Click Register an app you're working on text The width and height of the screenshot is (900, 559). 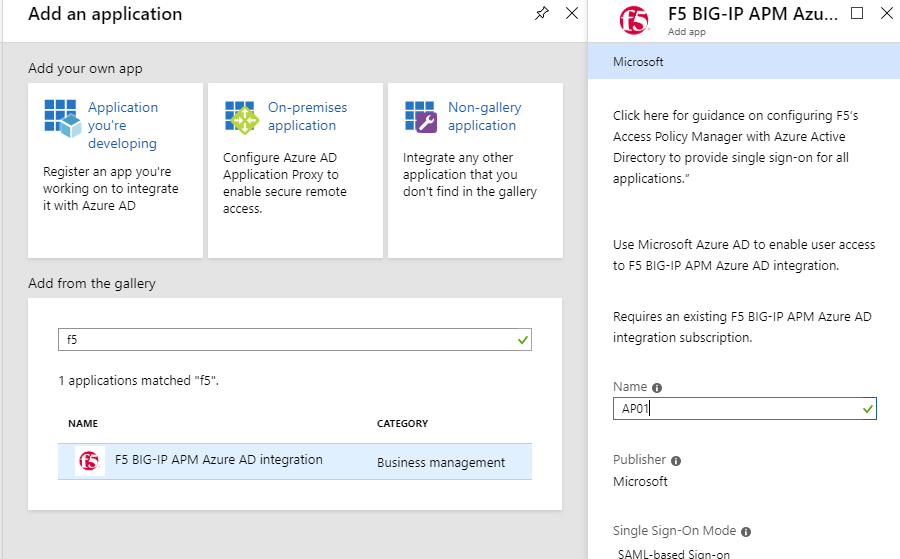pyautogui.click(x=110, y=188)
